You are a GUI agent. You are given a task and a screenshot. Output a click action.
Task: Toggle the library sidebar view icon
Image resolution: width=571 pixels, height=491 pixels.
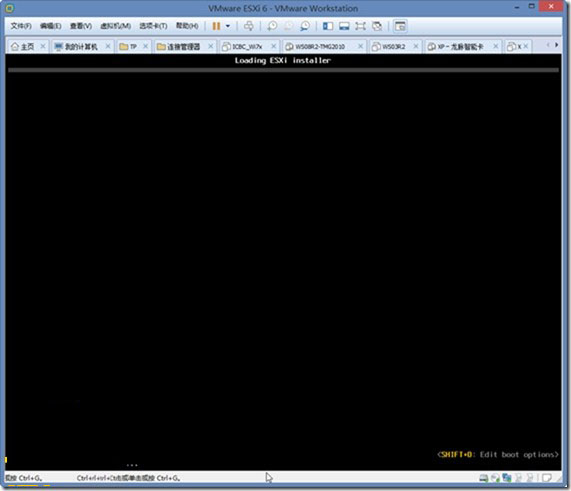(x=328, y=26)
